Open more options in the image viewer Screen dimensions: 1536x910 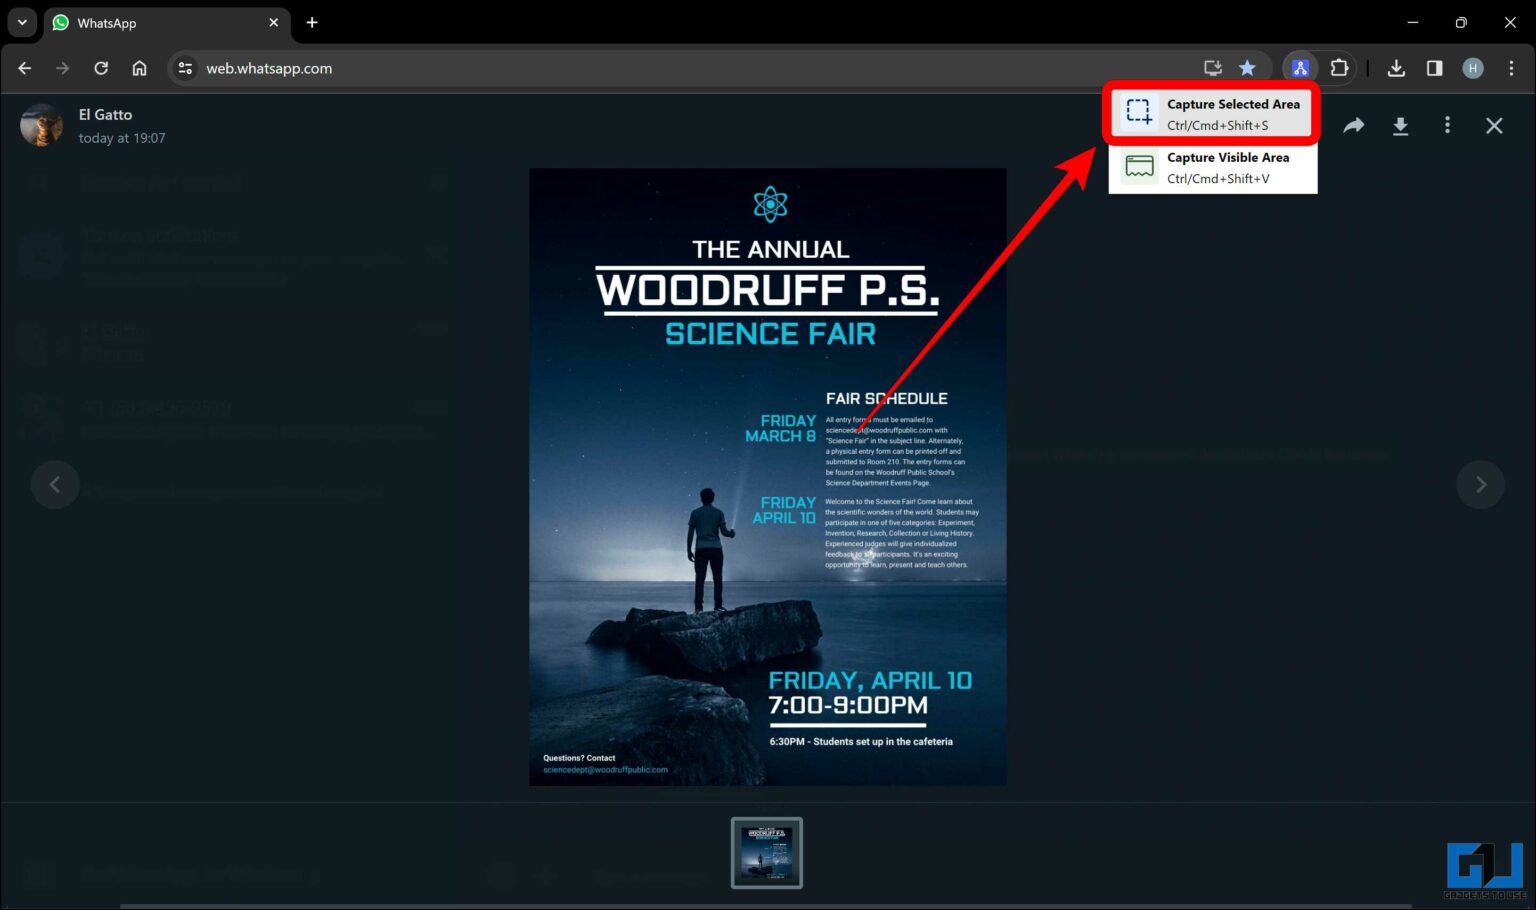(x=1447, y=125)
